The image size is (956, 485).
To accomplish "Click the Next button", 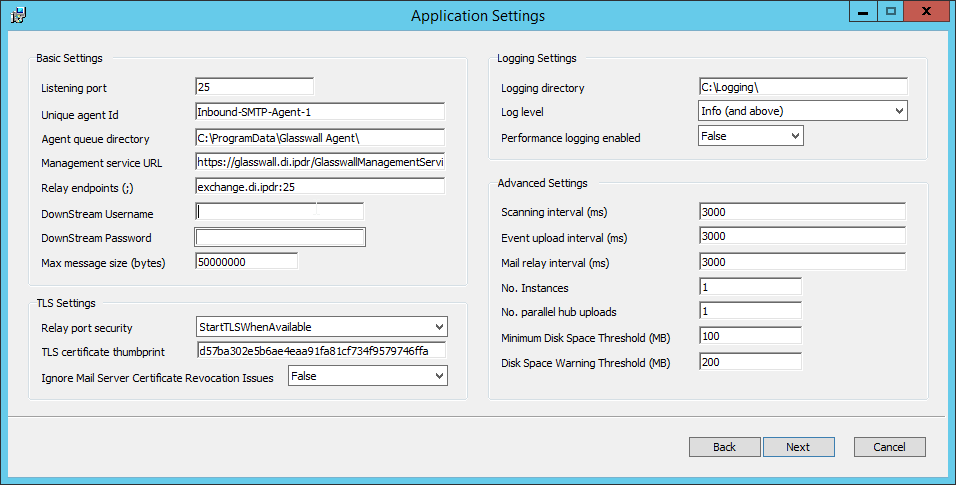I will pyautogui.click(x=798, y=447).
